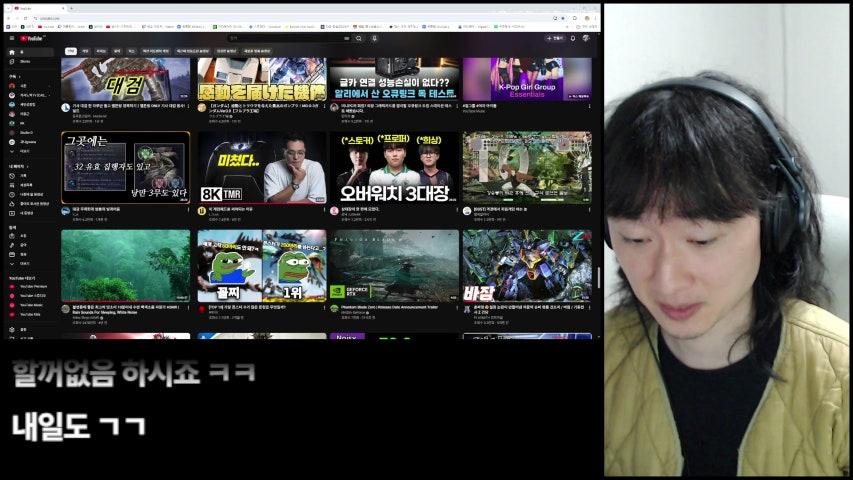The image size is (853, 480).
Task: Open the Chrome profile avatar
Action: click(x=587, y=18)
